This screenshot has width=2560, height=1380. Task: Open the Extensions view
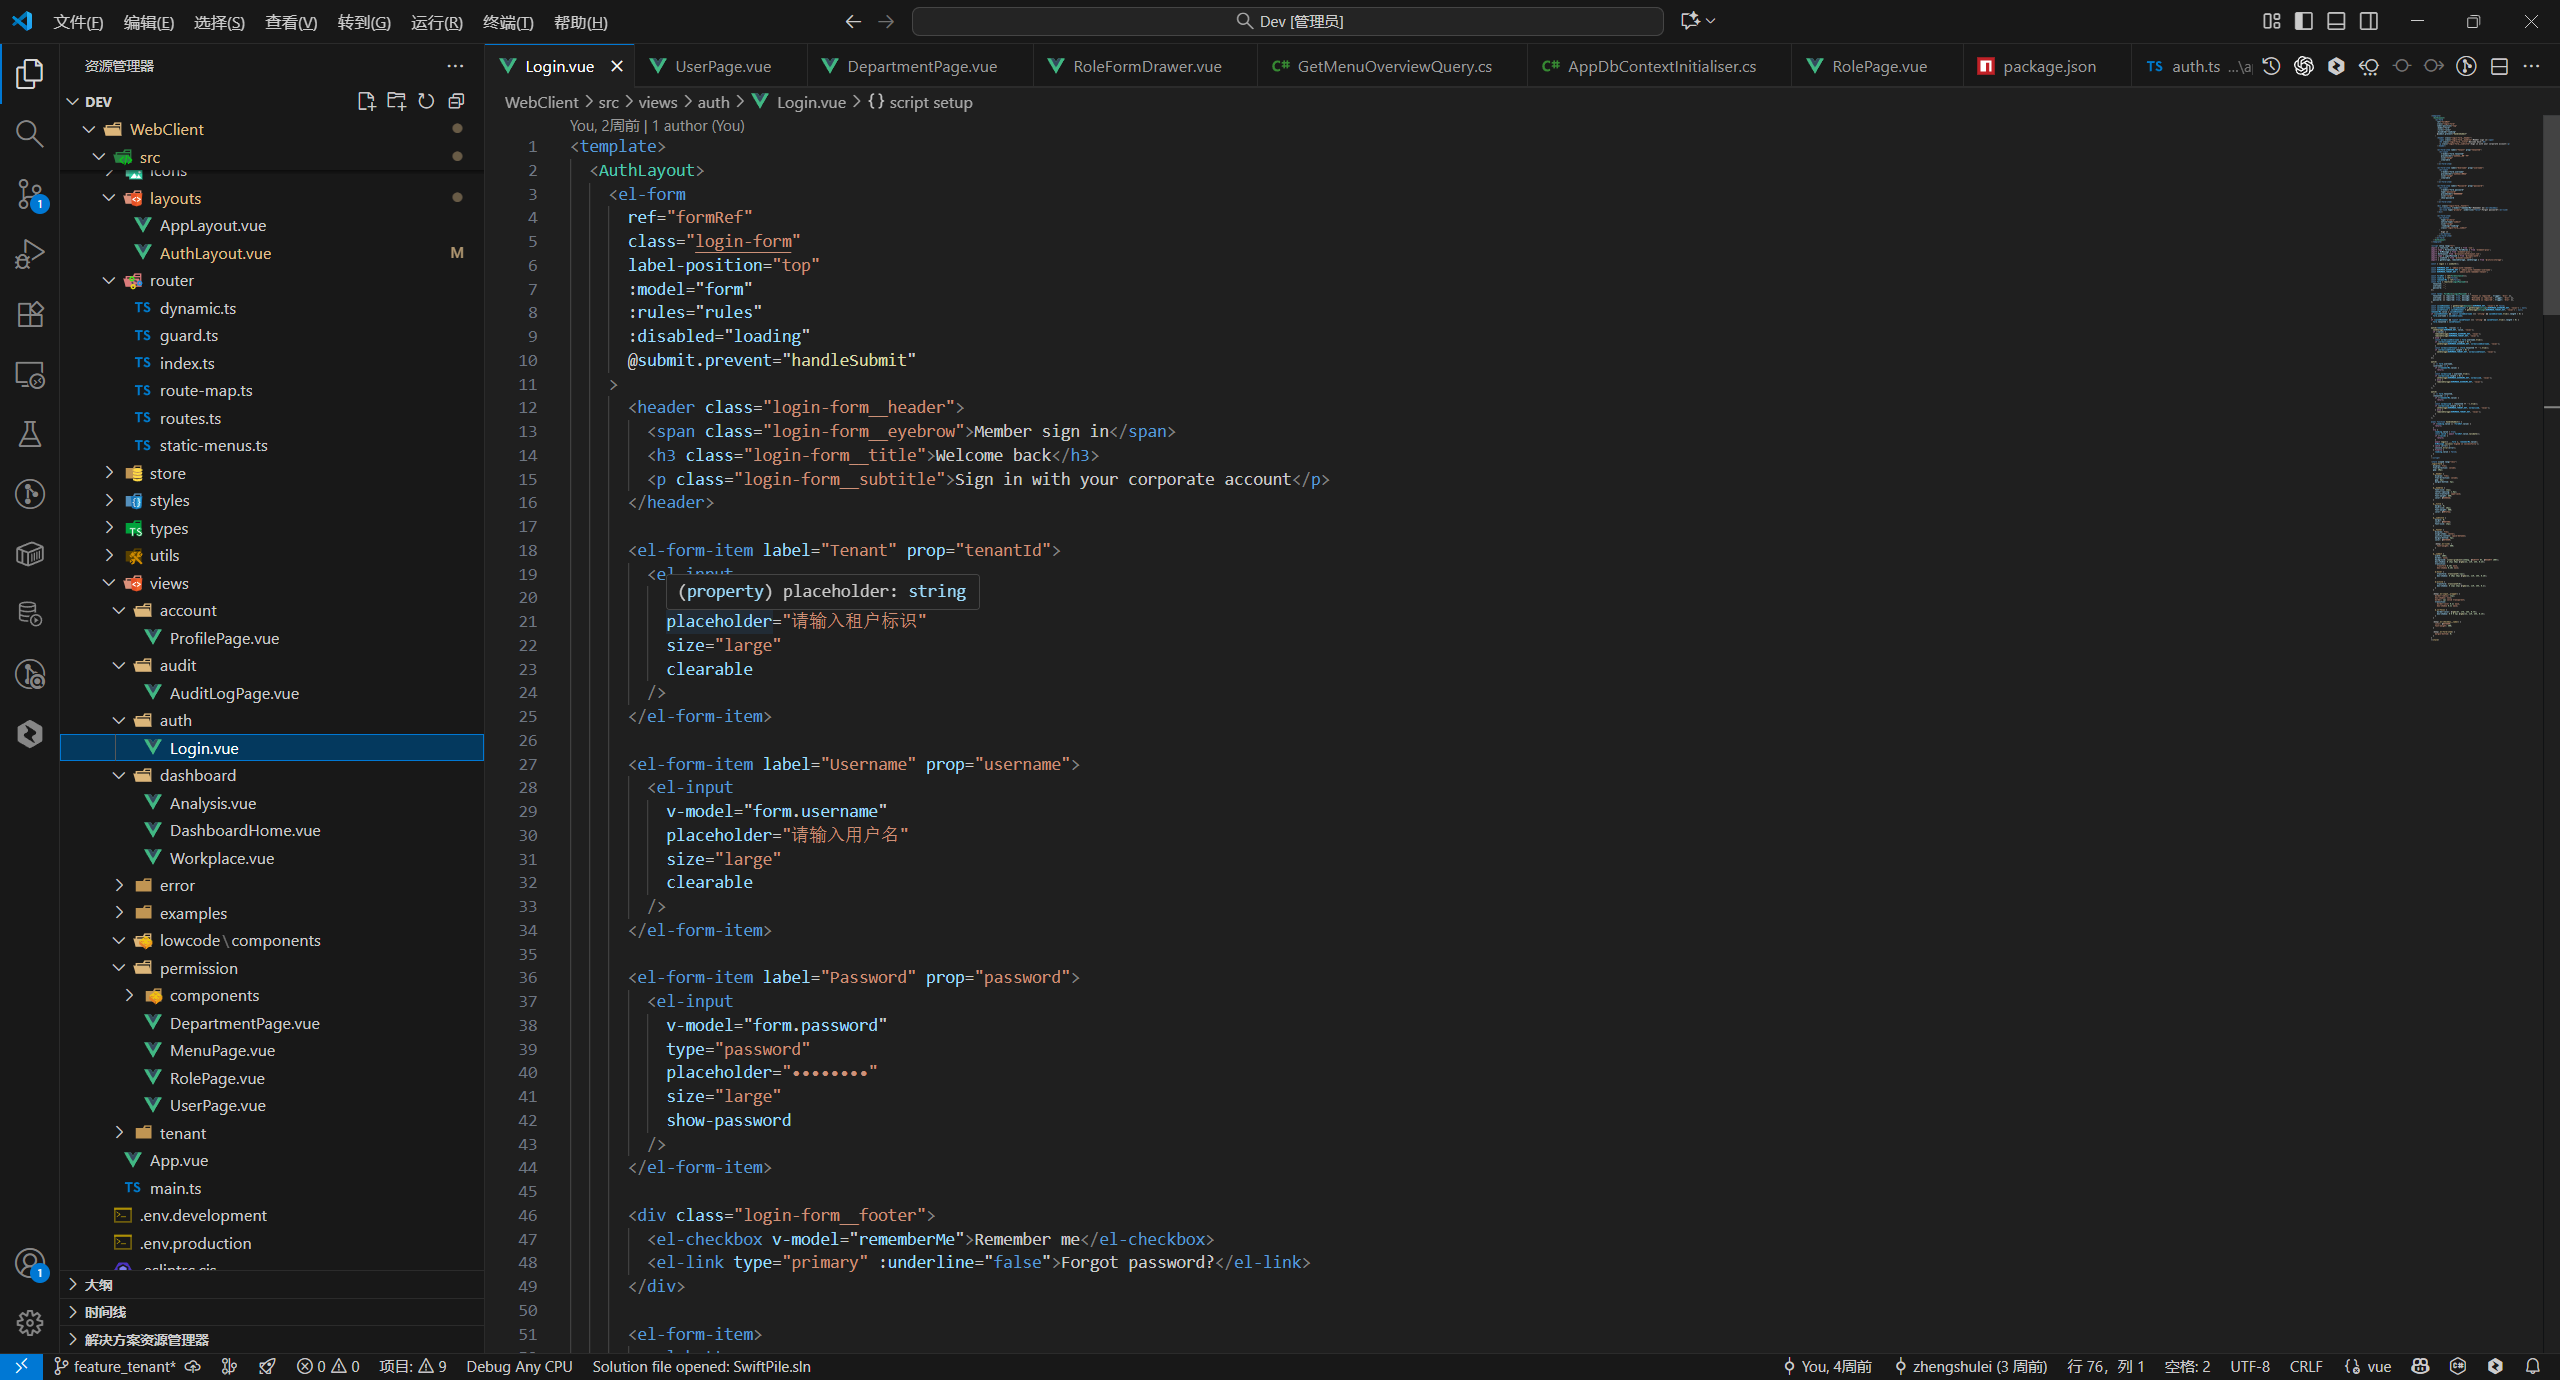(x=29, y=314)
